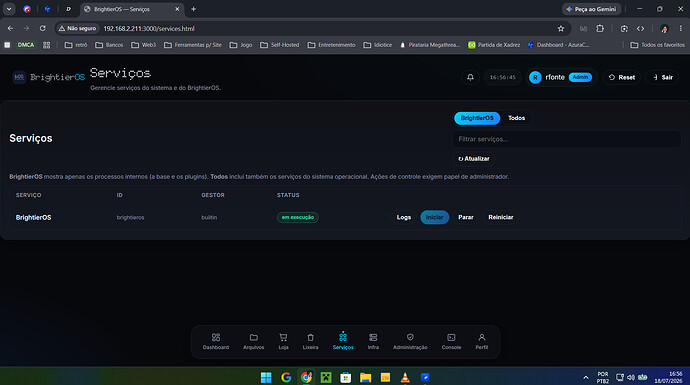
Task: Open Chrome menu three dots
Action: click(x=680, y=29)
